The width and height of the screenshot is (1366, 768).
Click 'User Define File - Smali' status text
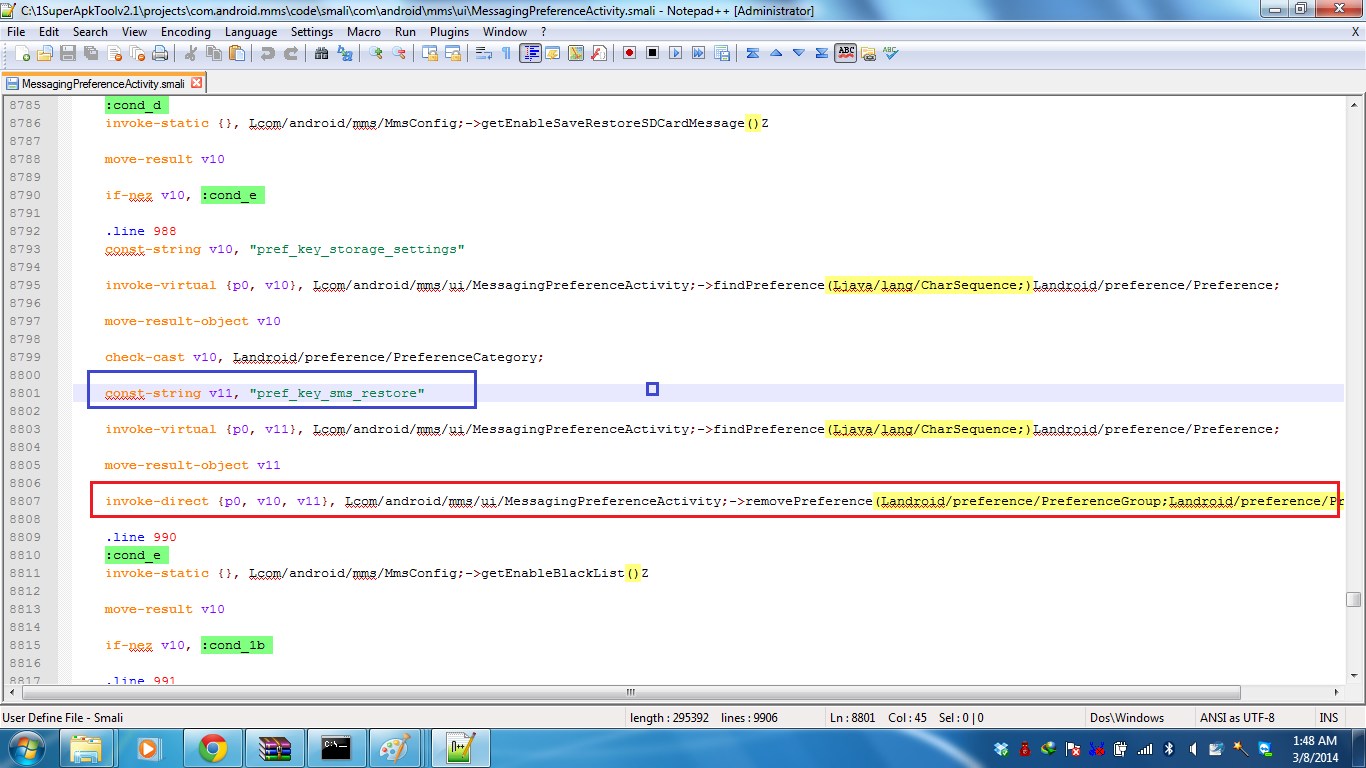coord(63,717)
